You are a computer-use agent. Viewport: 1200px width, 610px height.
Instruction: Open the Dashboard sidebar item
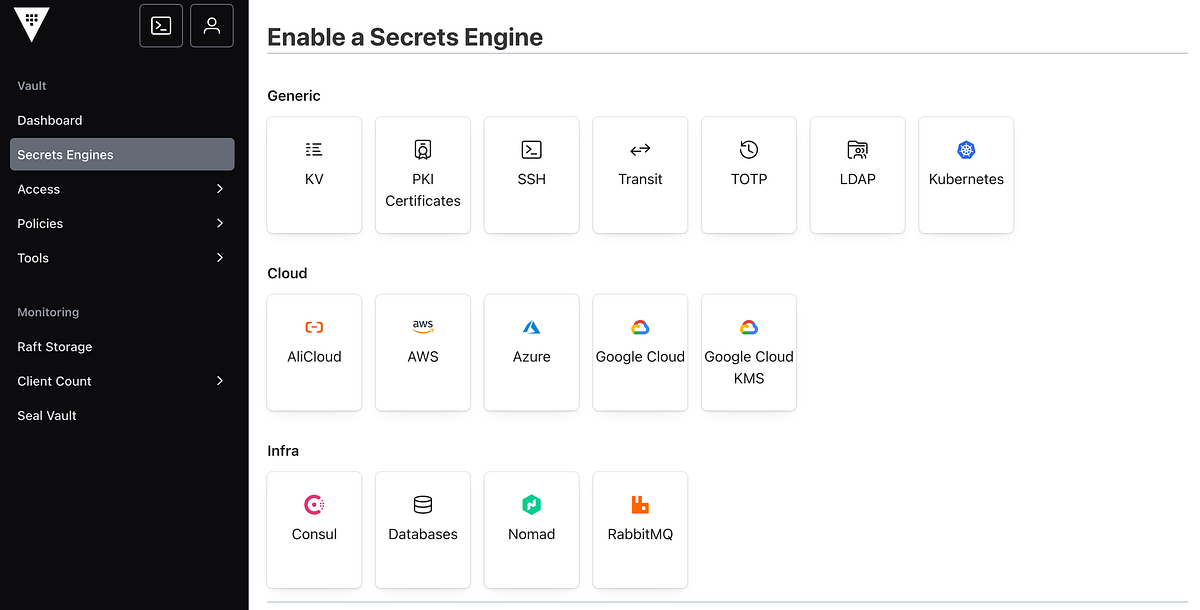122,120
